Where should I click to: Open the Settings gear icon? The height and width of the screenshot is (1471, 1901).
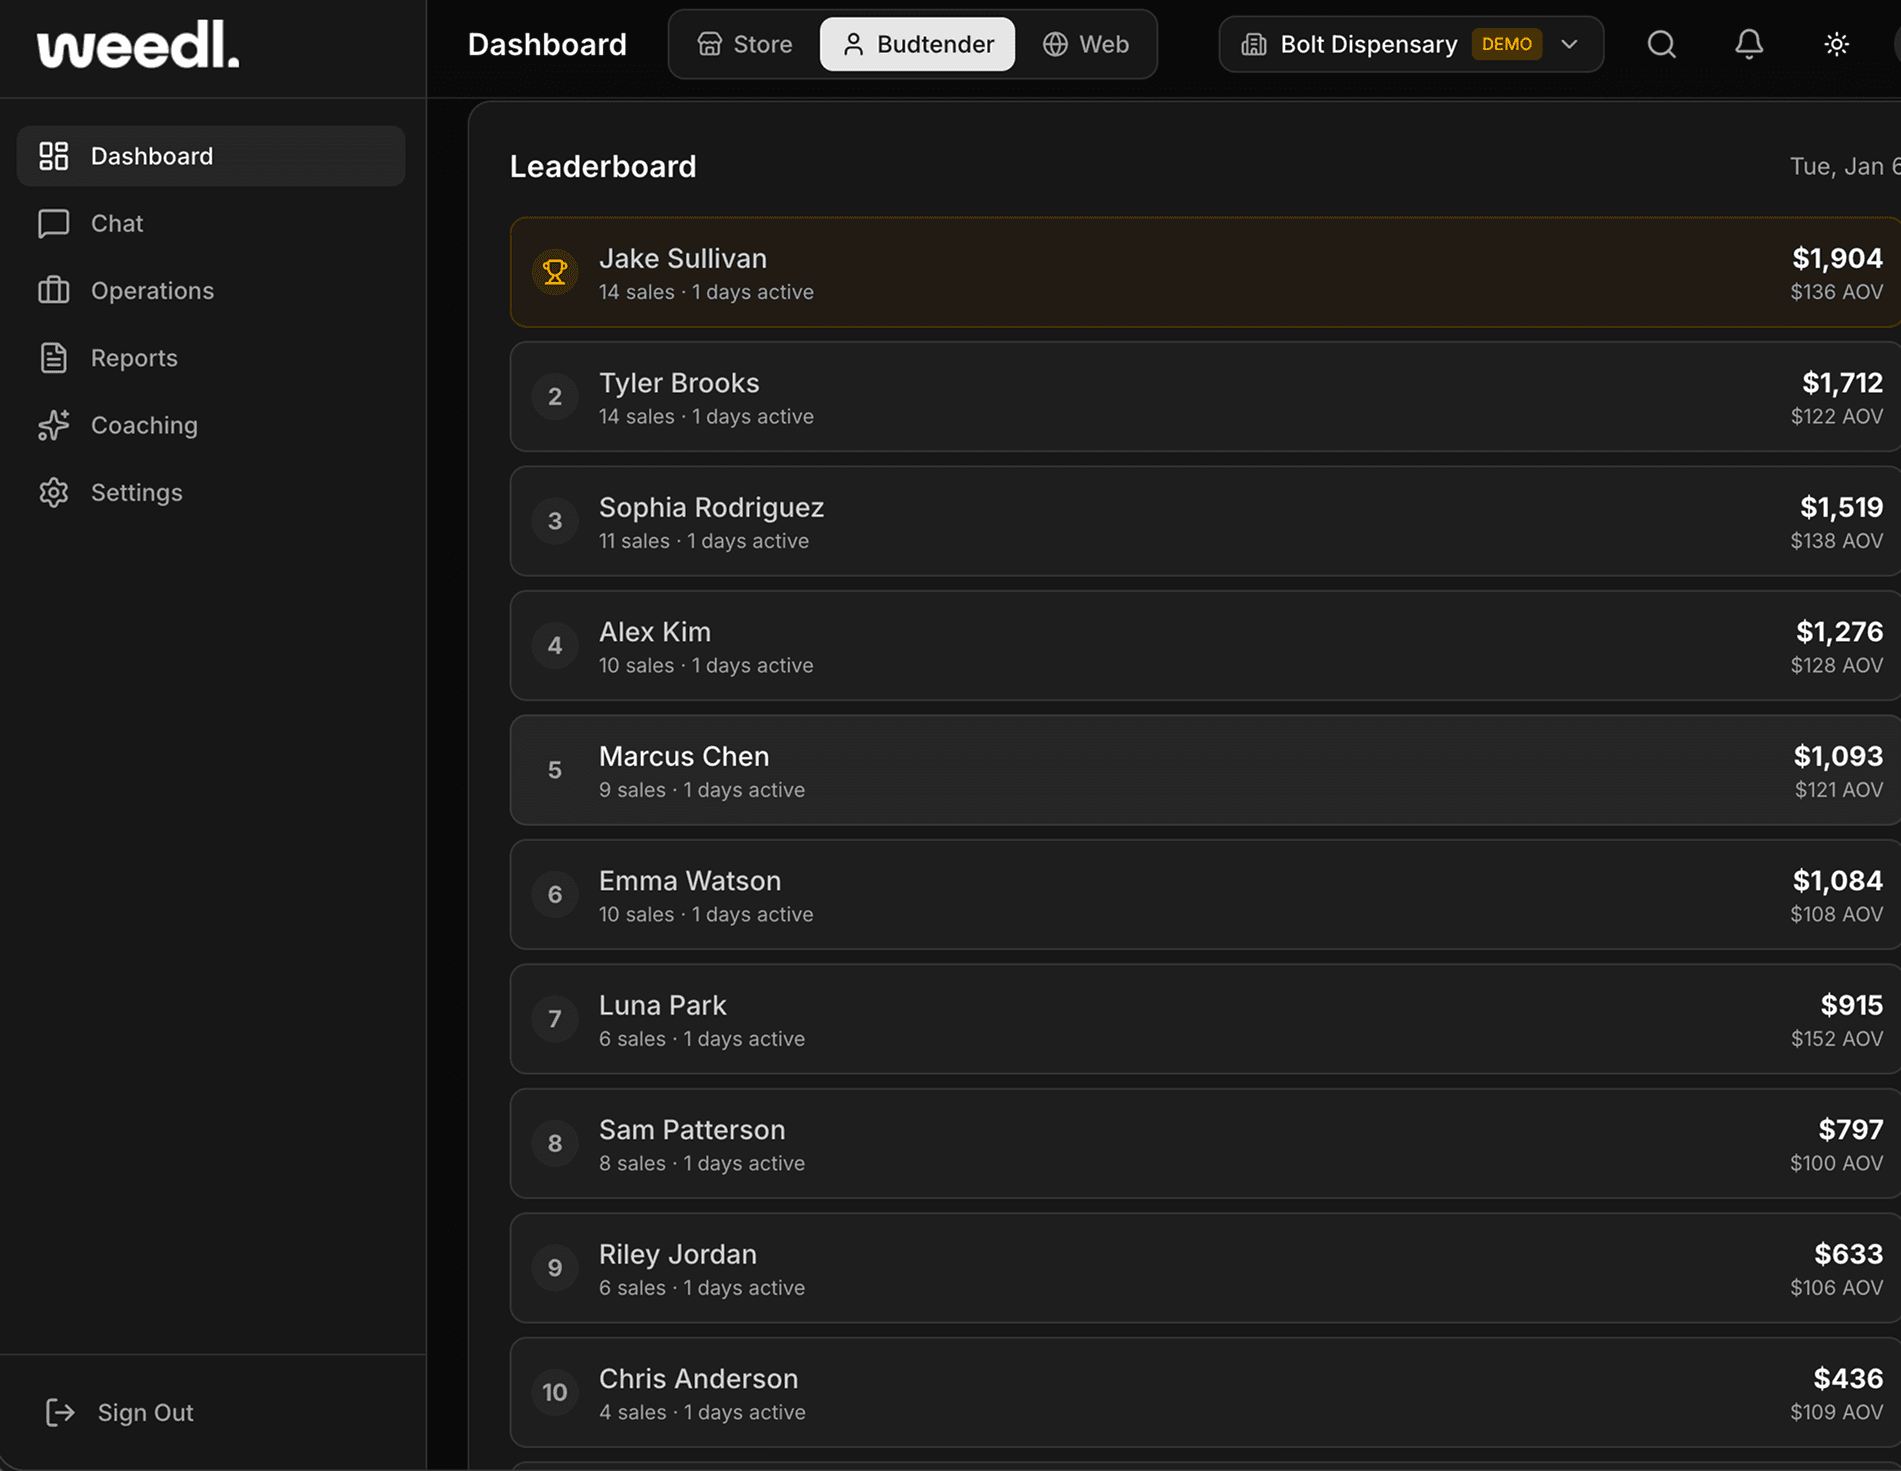[x=55, y=492]
